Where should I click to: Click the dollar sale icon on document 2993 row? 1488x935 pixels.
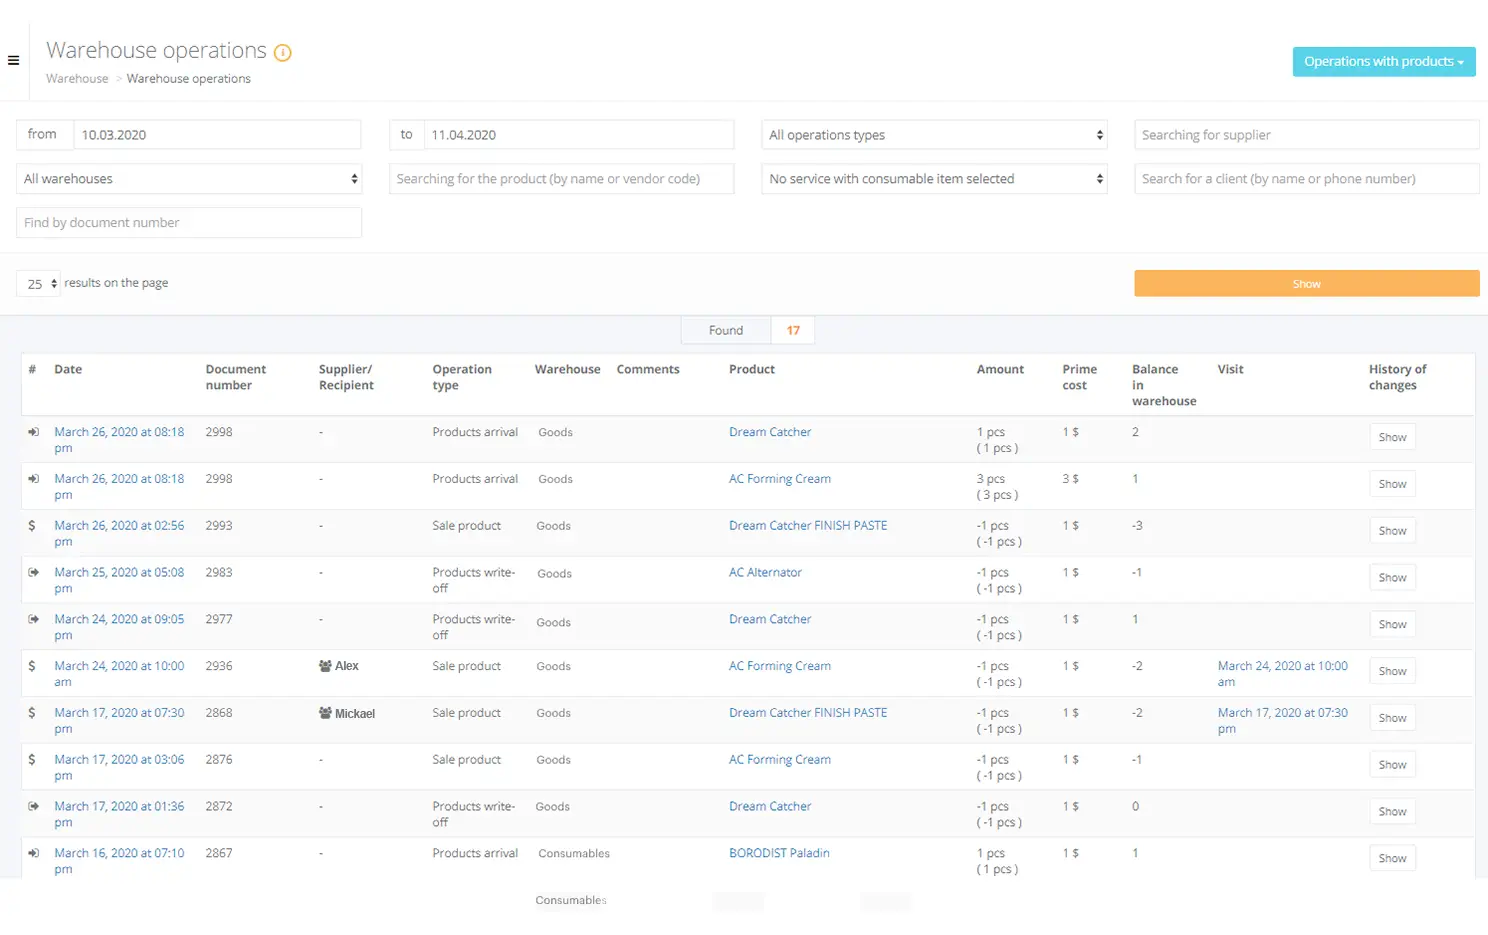[x=32, y=525]
